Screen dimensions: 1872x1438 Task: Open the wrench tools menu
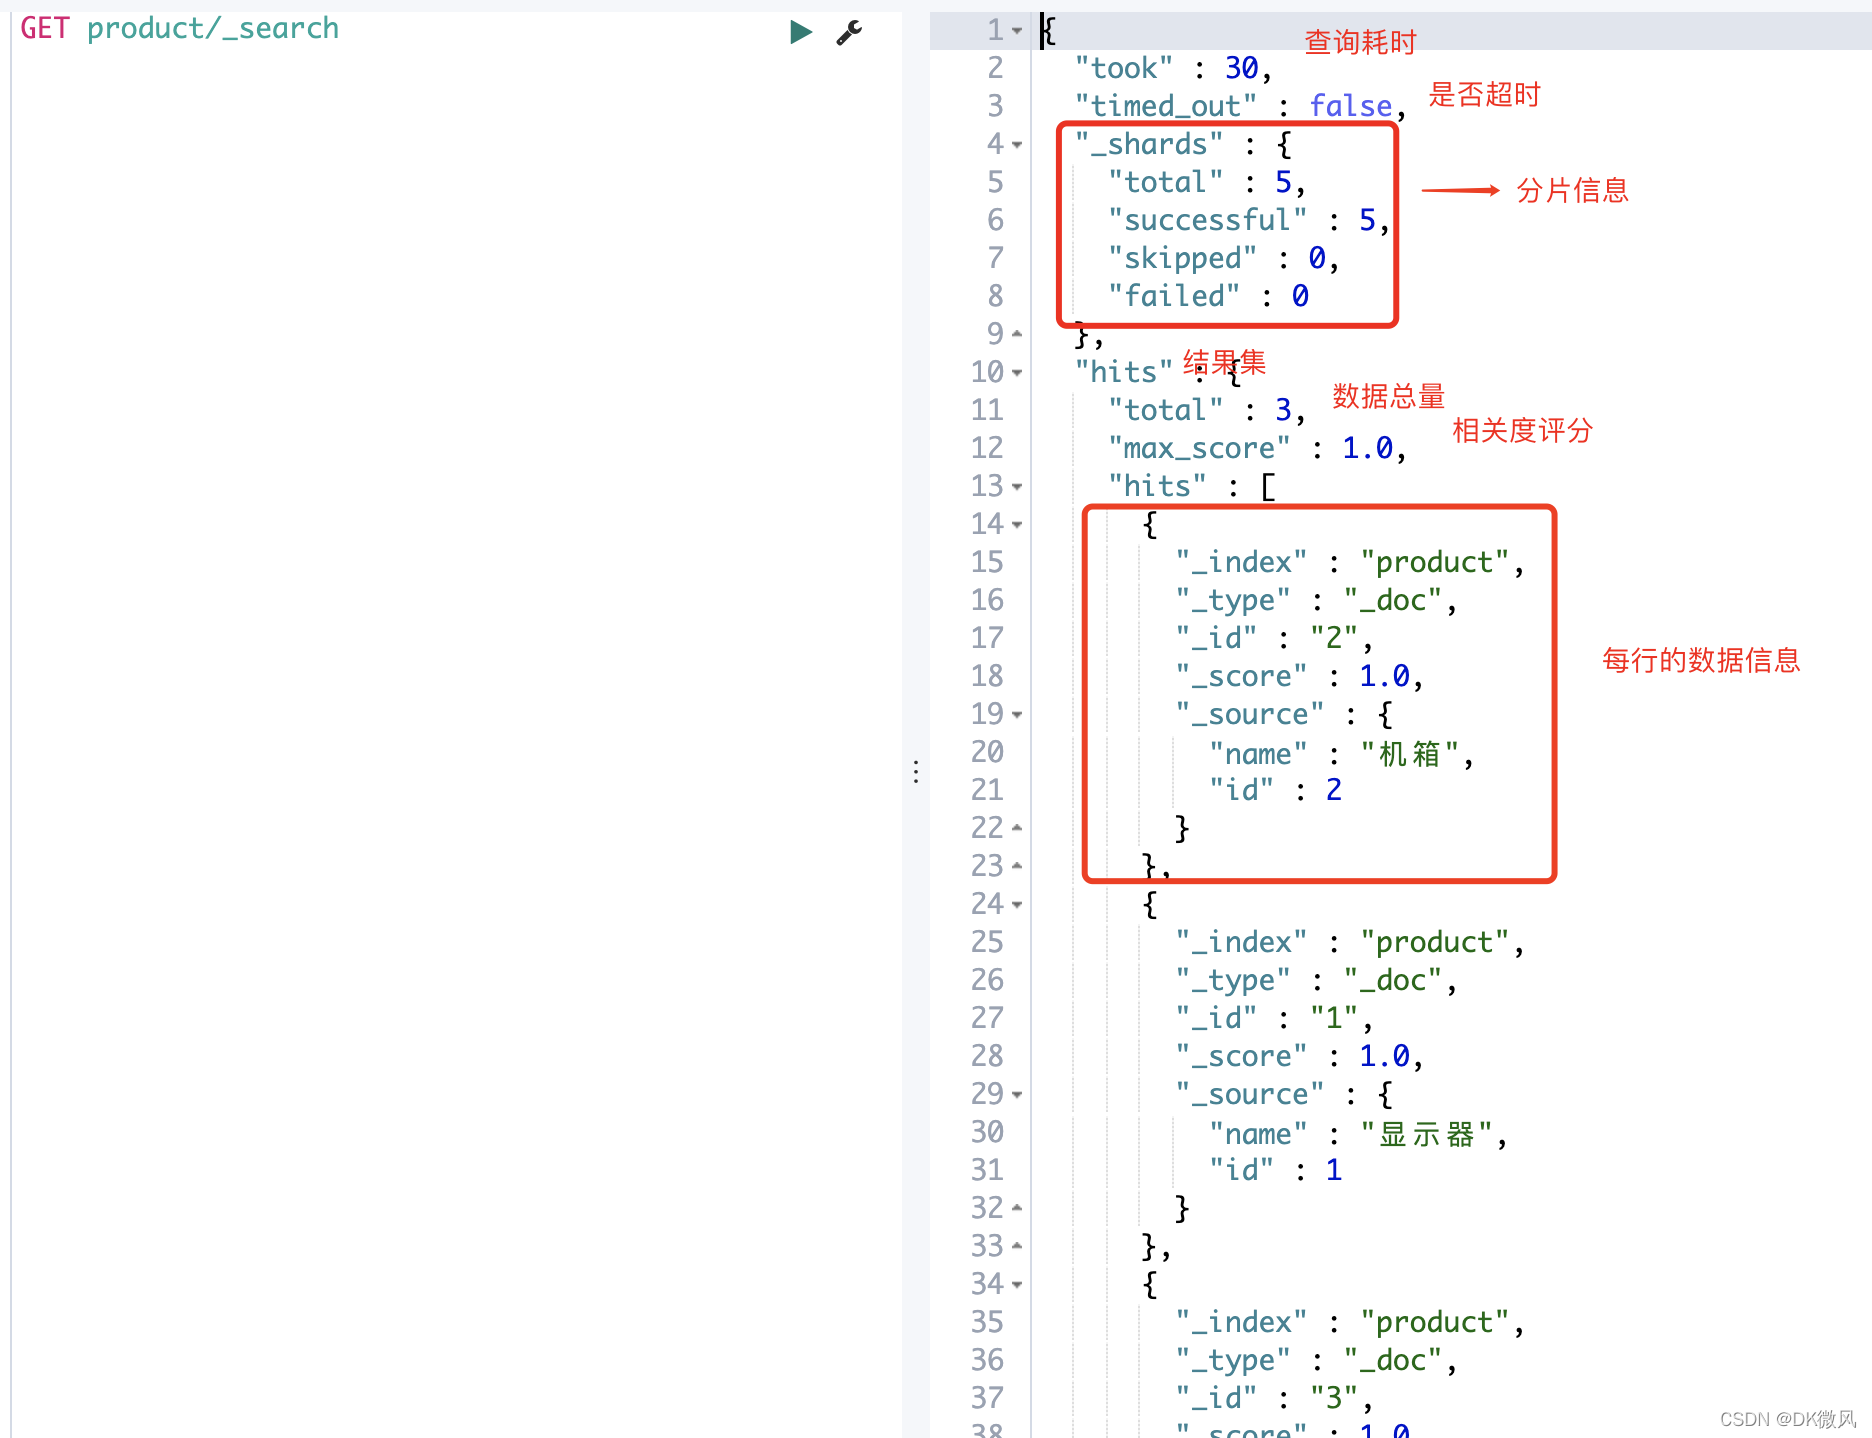click(x=848, y=31)
